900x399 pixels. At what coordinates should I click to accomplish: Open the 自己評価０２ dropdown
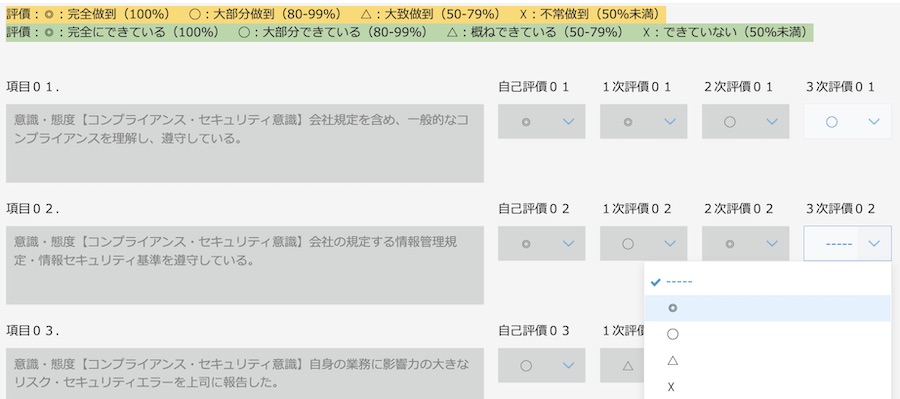(x=541, y=243)
